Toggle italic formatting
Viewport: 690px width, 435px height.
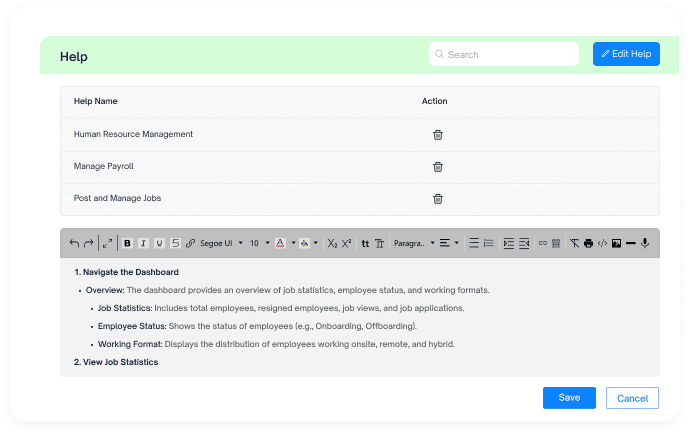[x=143, y=243]
